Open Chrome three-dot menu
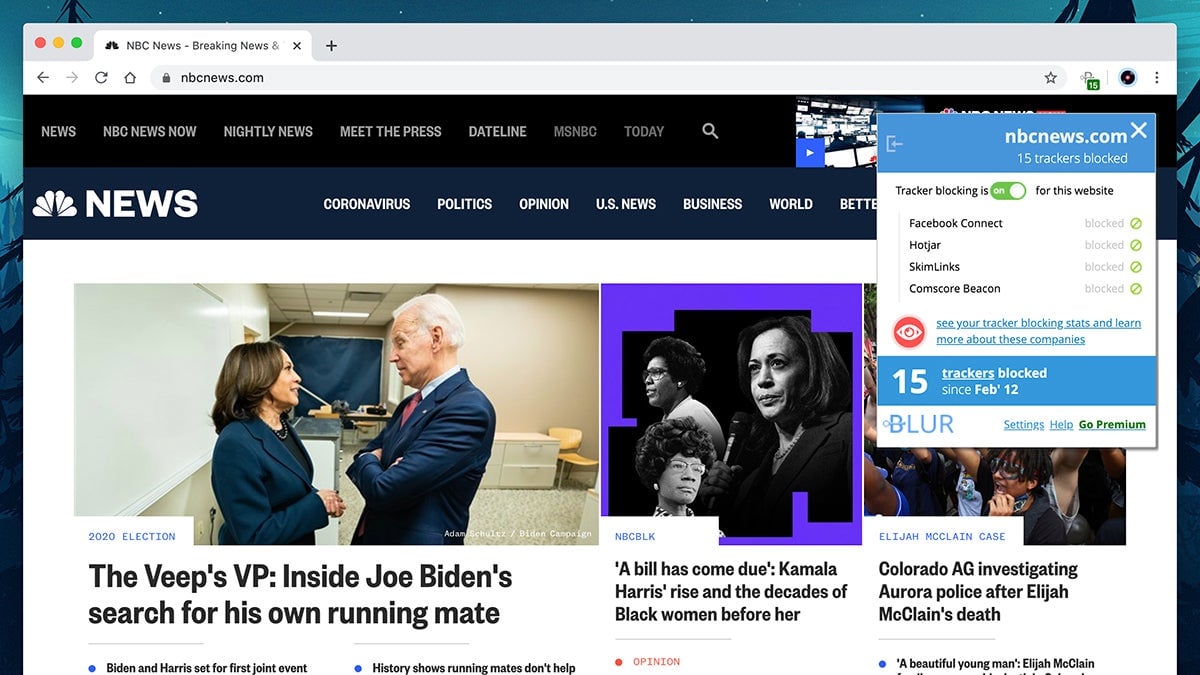This screenshot has width=1200, height=675. point(1157,78)
